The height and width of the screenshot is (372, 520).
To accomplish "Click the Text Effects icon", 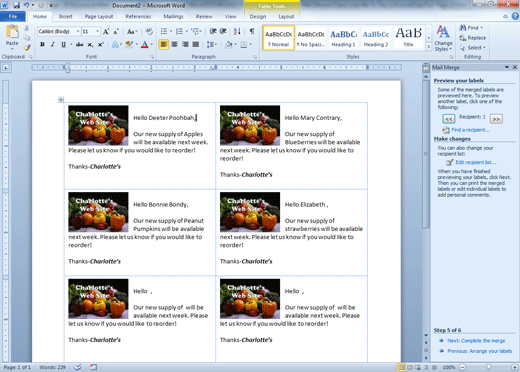I will click(115, 44).
